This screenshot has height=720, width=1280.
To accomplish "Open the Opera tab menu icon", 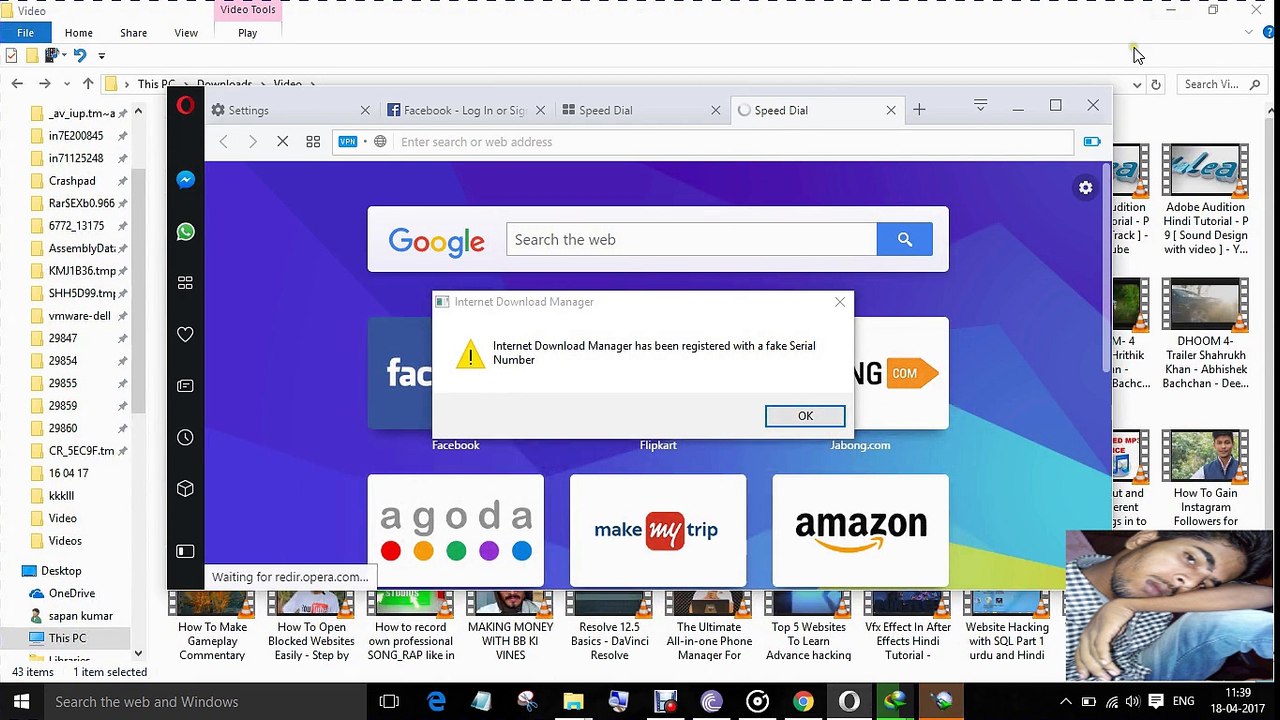I will [x=980, y=105].
